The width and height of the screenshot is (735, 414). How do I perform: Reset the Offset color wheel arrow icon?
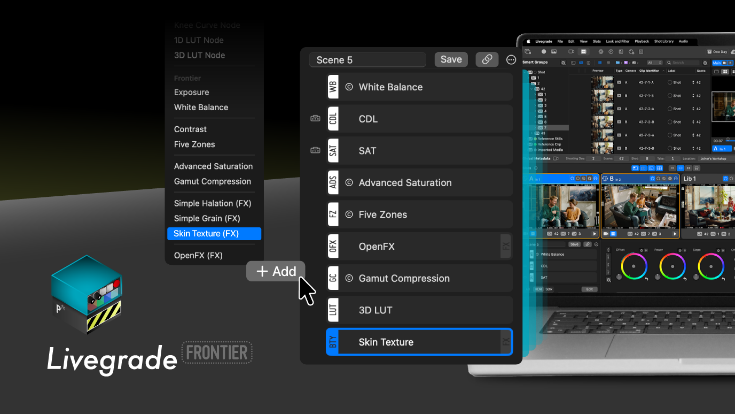coord(646,279)
